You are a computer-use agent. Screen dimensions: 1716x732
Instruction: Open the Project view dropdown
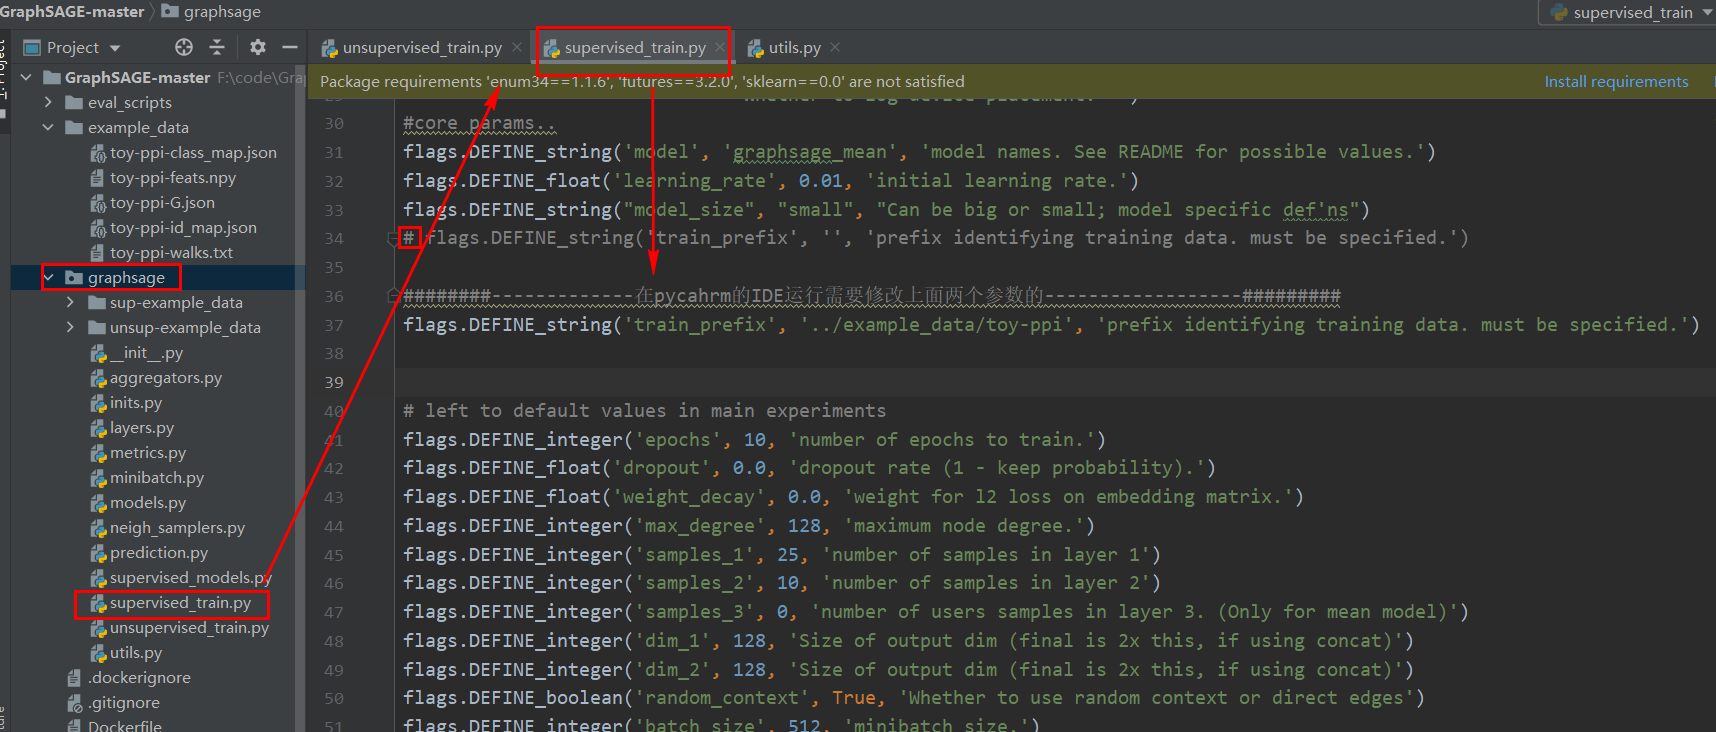pyautogui.click(x=115, y=48)
